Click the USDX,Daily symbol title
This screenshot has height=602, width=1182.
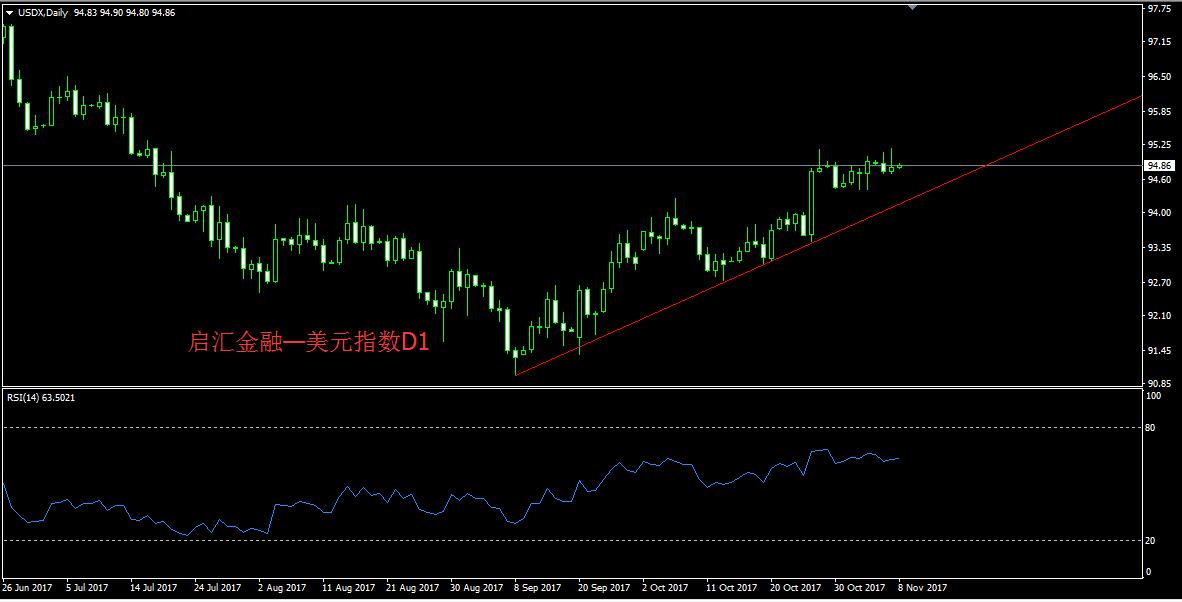[43, 13]
